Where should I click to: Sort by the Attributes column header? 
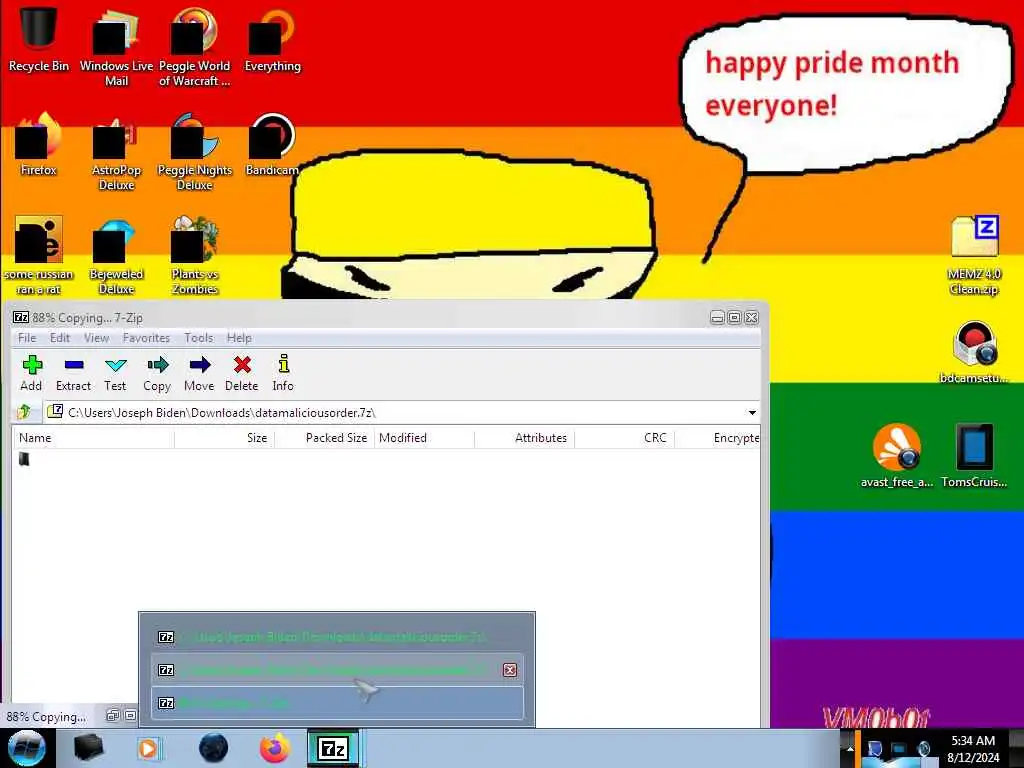click(524, 438)
